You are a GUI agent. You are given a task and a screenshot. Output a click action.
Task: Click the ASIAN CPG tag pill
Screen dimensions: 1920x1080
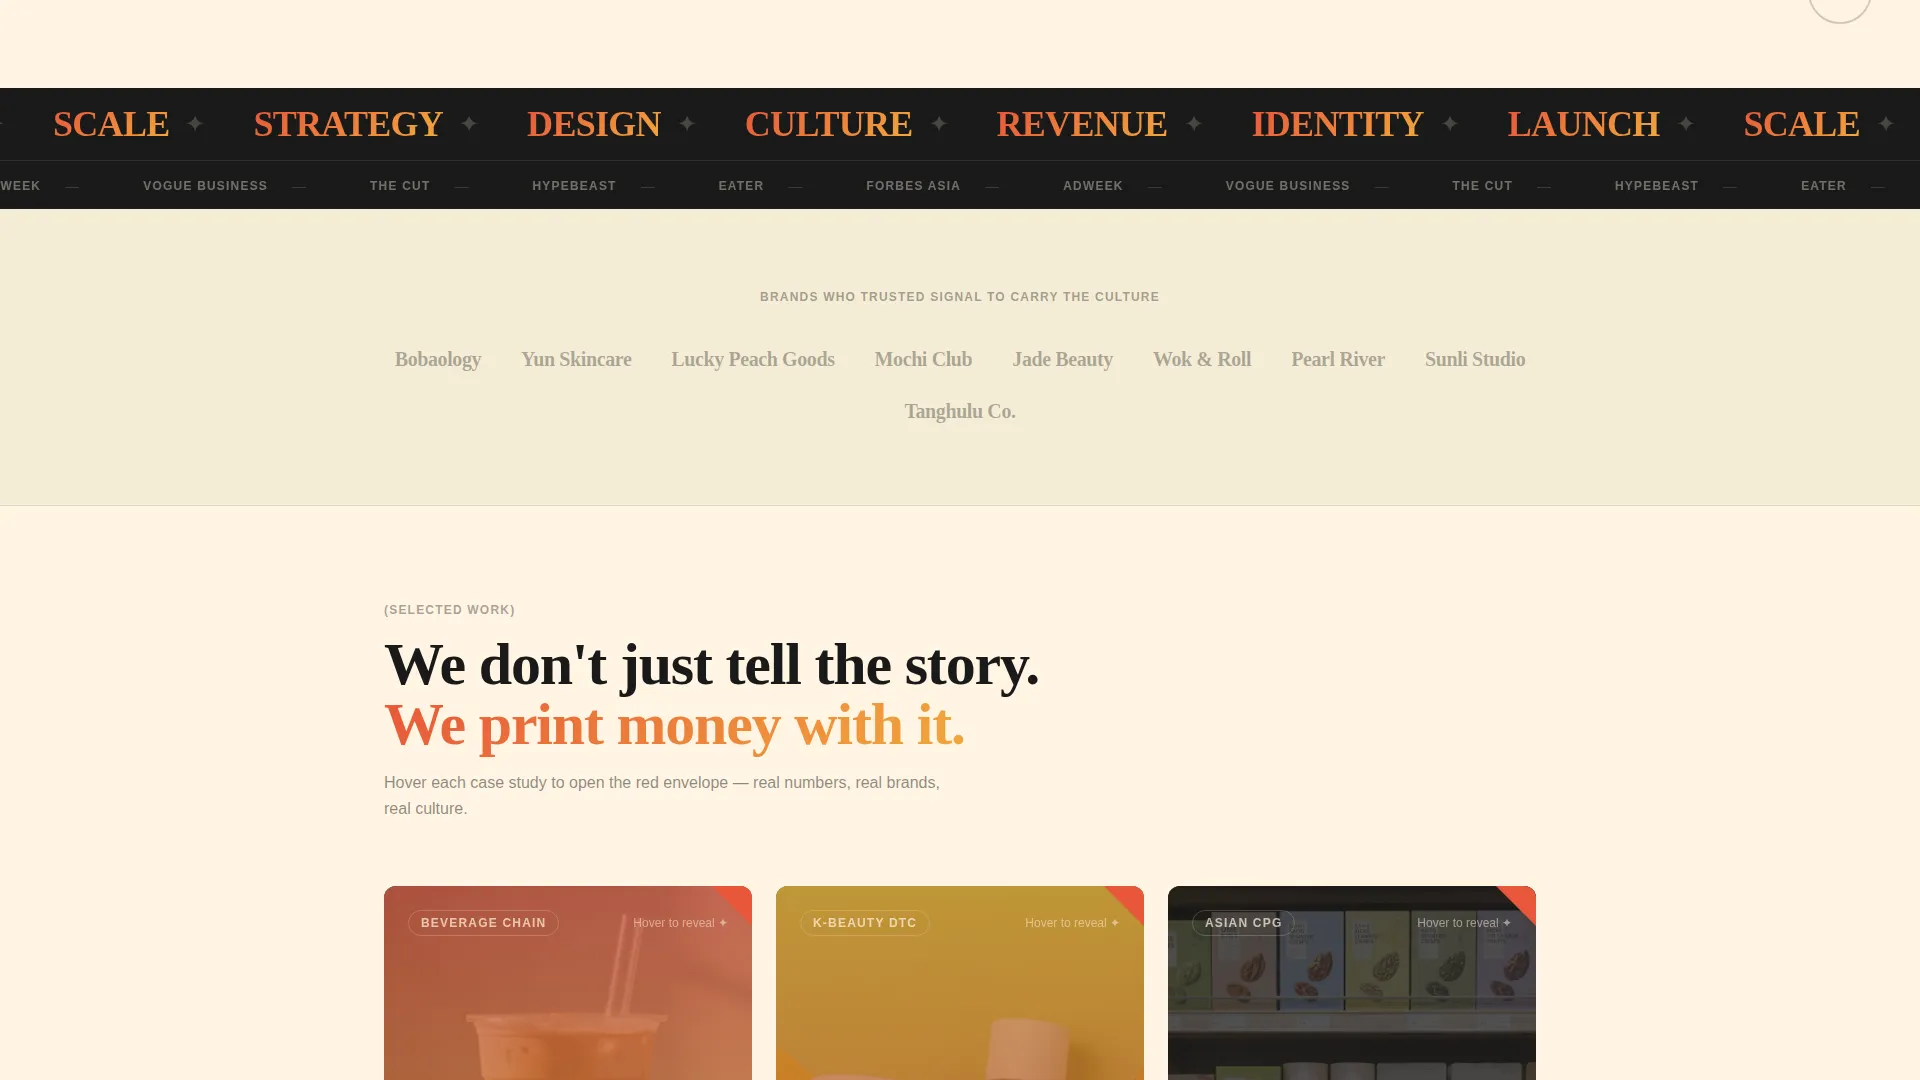(1243, 923)
